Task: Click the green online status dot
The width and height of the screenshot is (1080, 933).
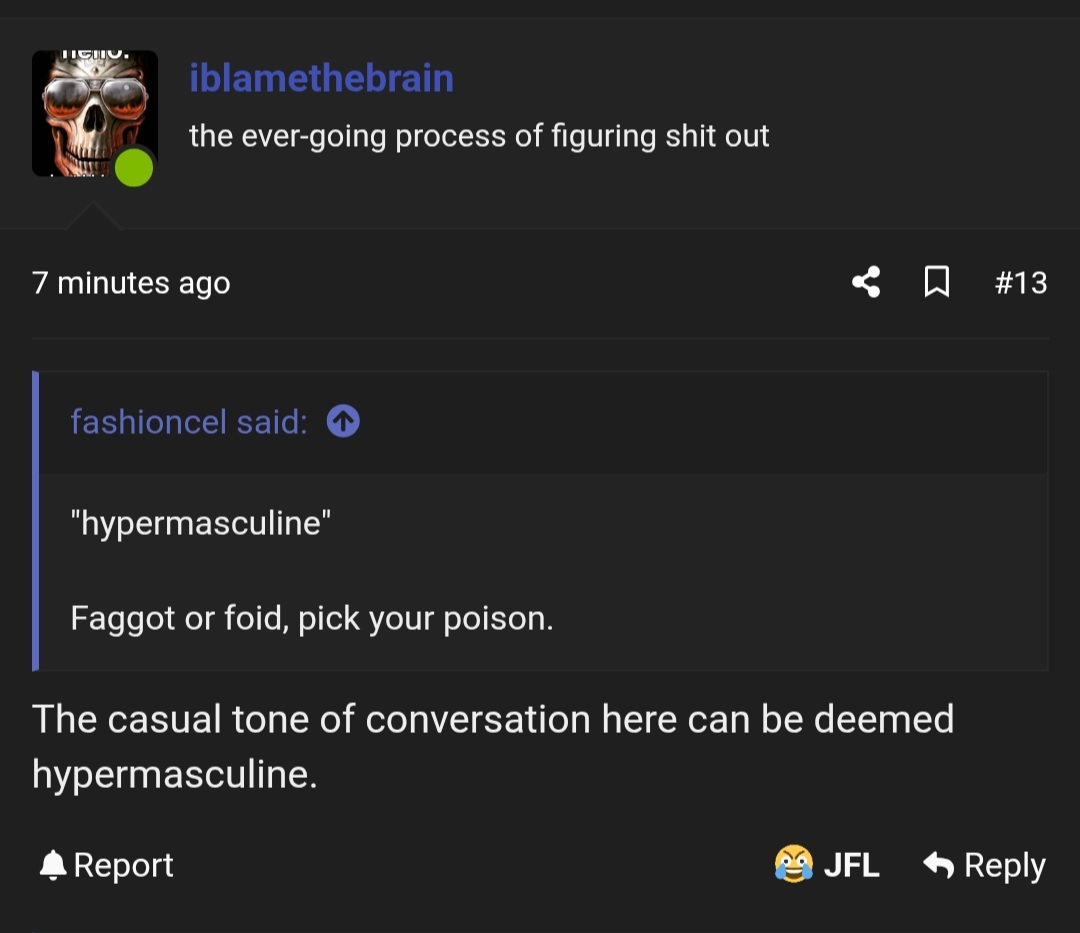Action: (x=134, y=167)
